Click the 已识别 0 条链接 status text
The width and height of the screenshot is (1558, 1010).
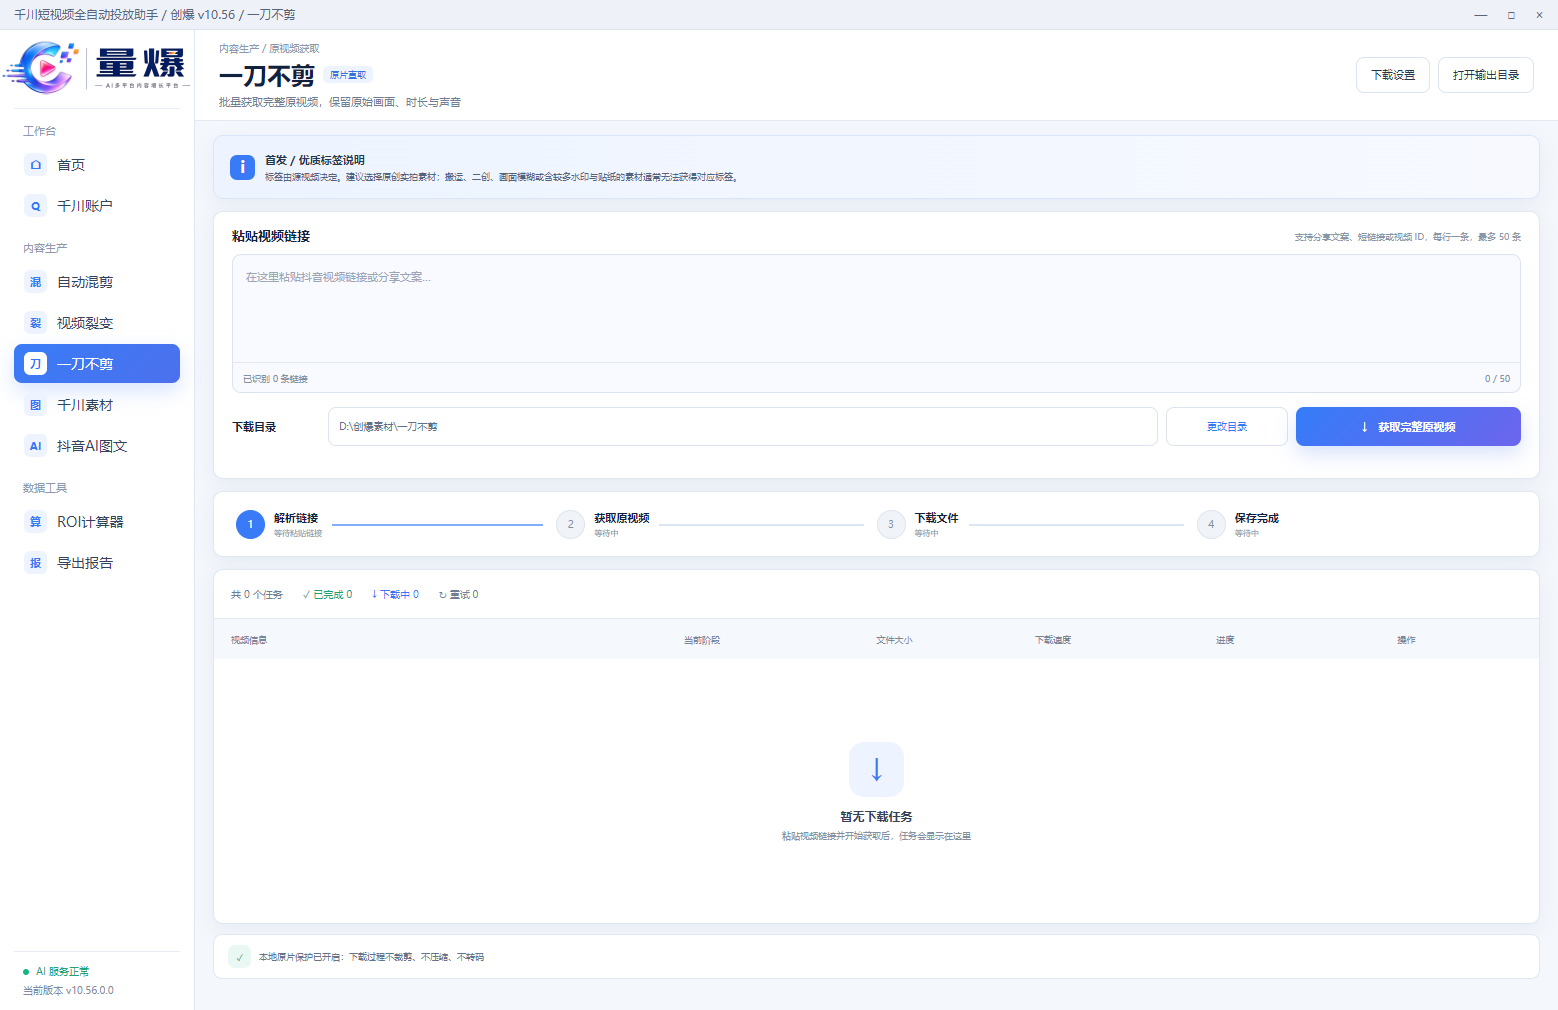276,379
